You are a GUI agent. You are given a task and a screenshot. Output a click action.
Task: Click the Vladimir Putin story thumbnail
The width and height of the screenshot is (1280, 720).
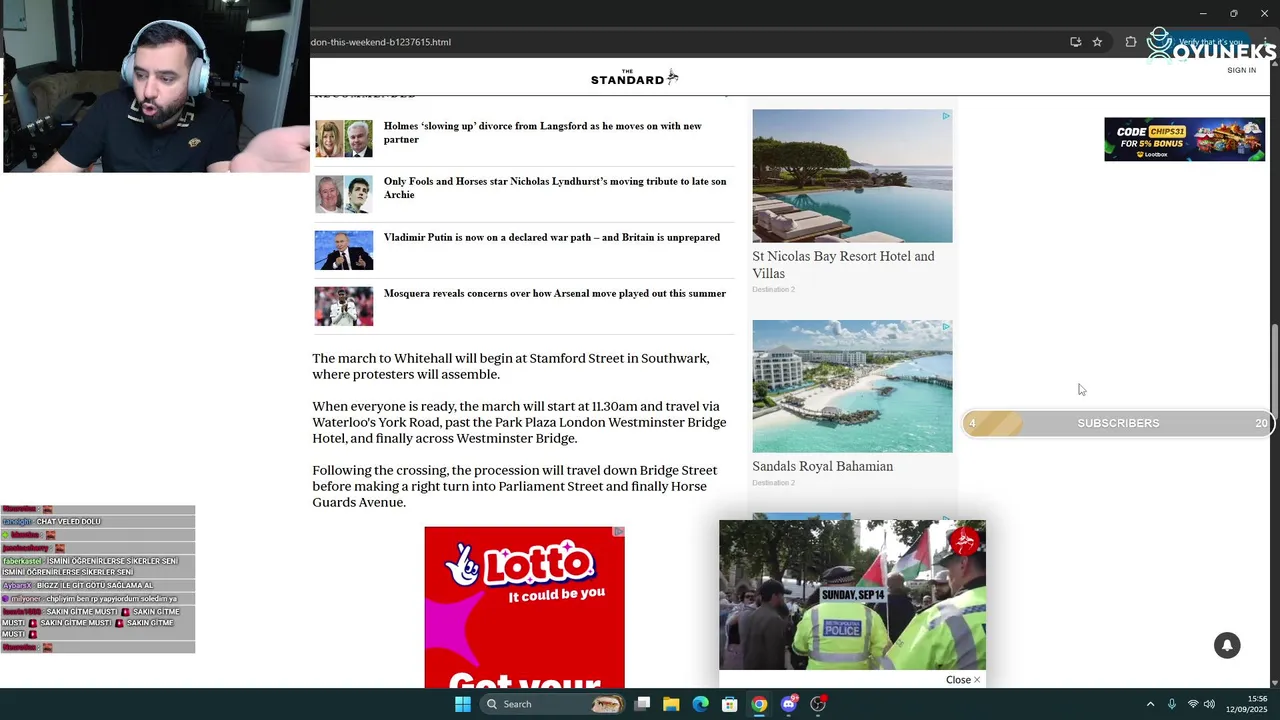coord(344,251)
